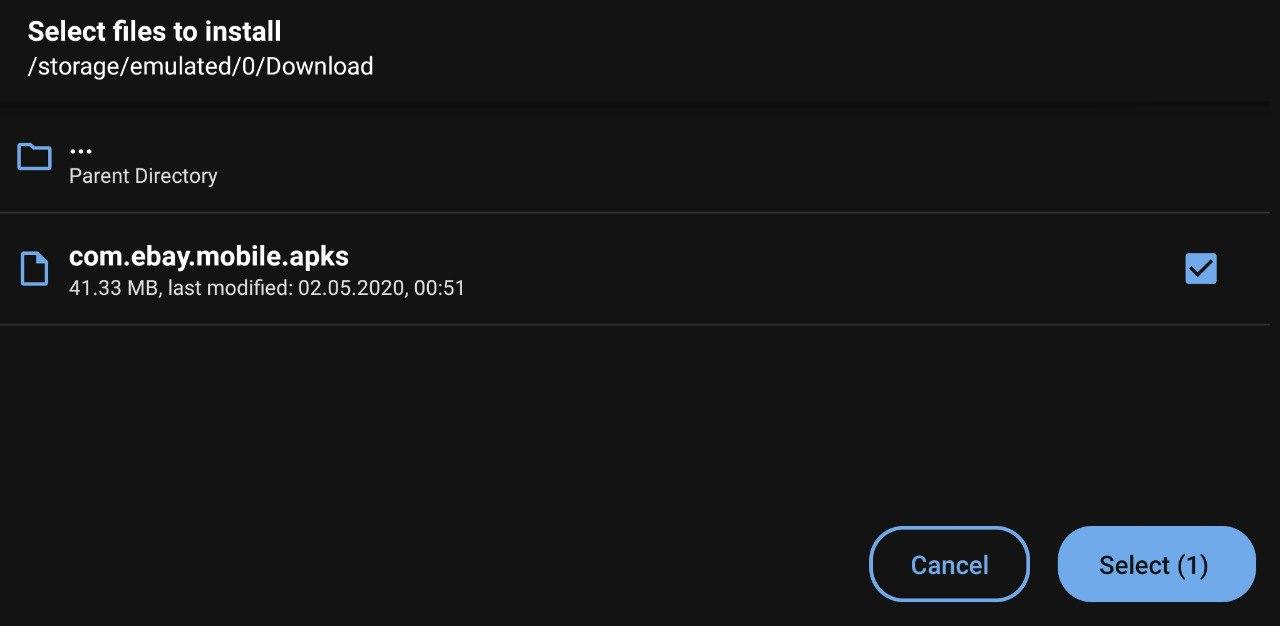Confirm with the Select (1) button
Viewport: 1280px width, 626px height.
tap(1156, 565)
